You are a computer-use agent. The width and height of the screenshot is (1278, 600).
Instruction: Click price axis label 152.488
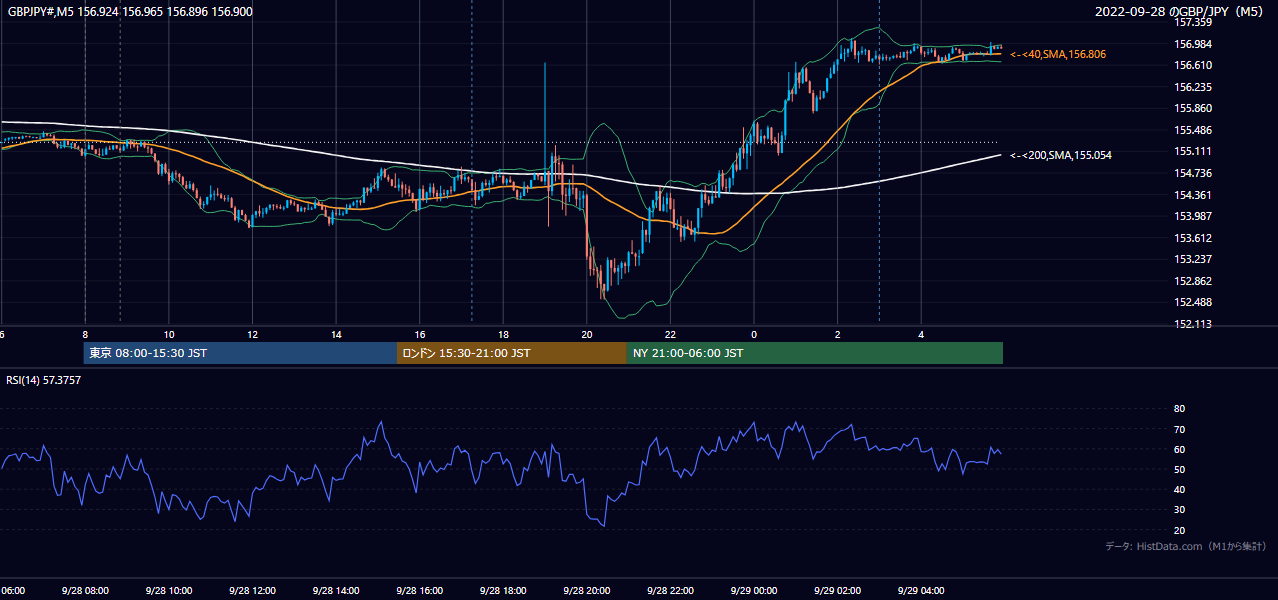(x=1194, y=302)
